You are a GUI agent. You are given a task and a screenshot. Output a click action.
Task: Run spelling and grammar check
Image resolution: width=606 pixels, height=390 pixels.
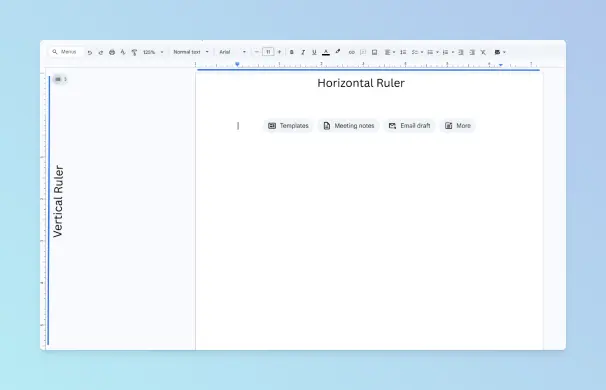[x=123, y=52]
